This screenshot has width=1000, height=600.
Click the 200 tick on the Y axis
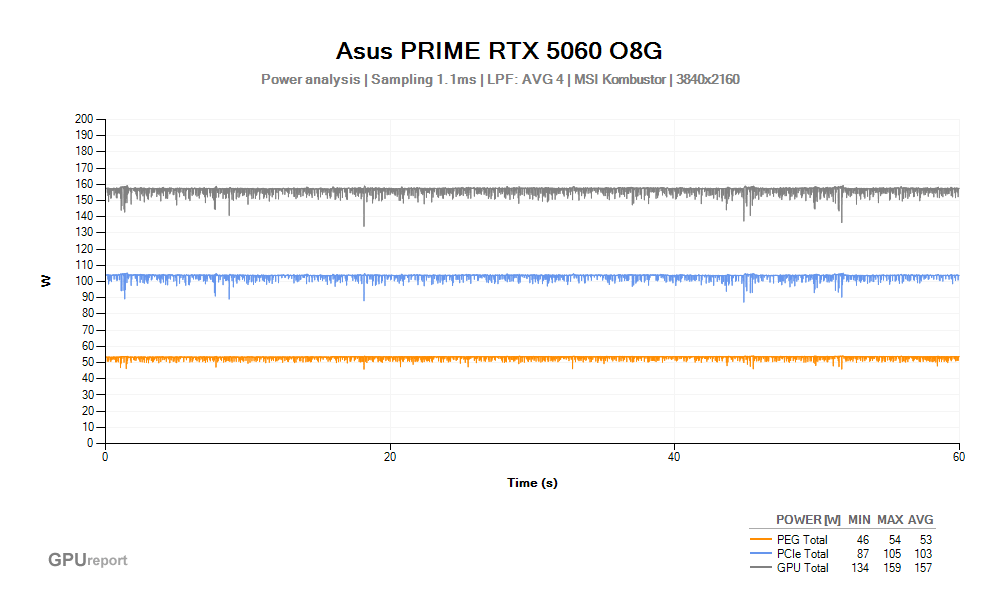pos(84,119)
